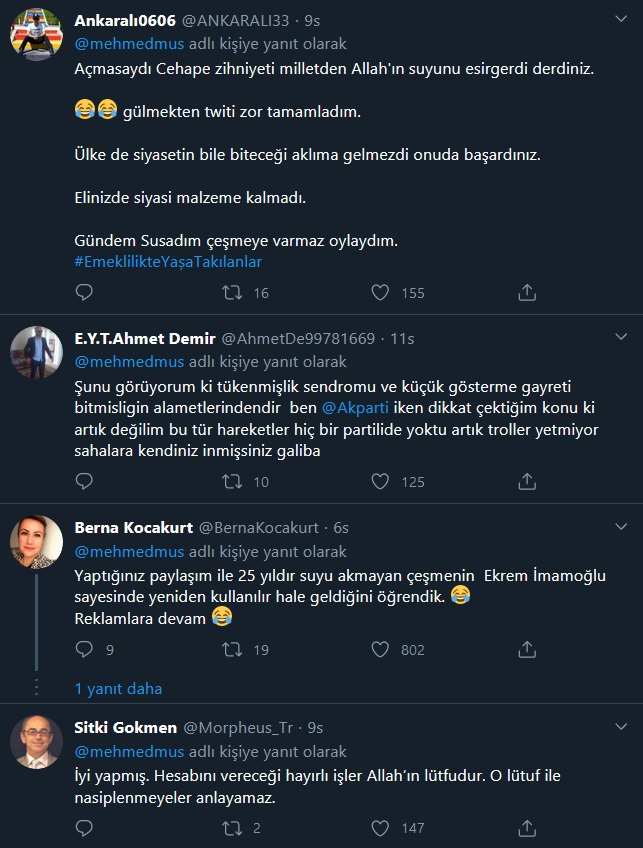Image resolution: width=643 pixels, height=848 pixels.
Task: Open the #EmeklilikteYaşaTakılanlar hashtag
Action: coord(168,262)
